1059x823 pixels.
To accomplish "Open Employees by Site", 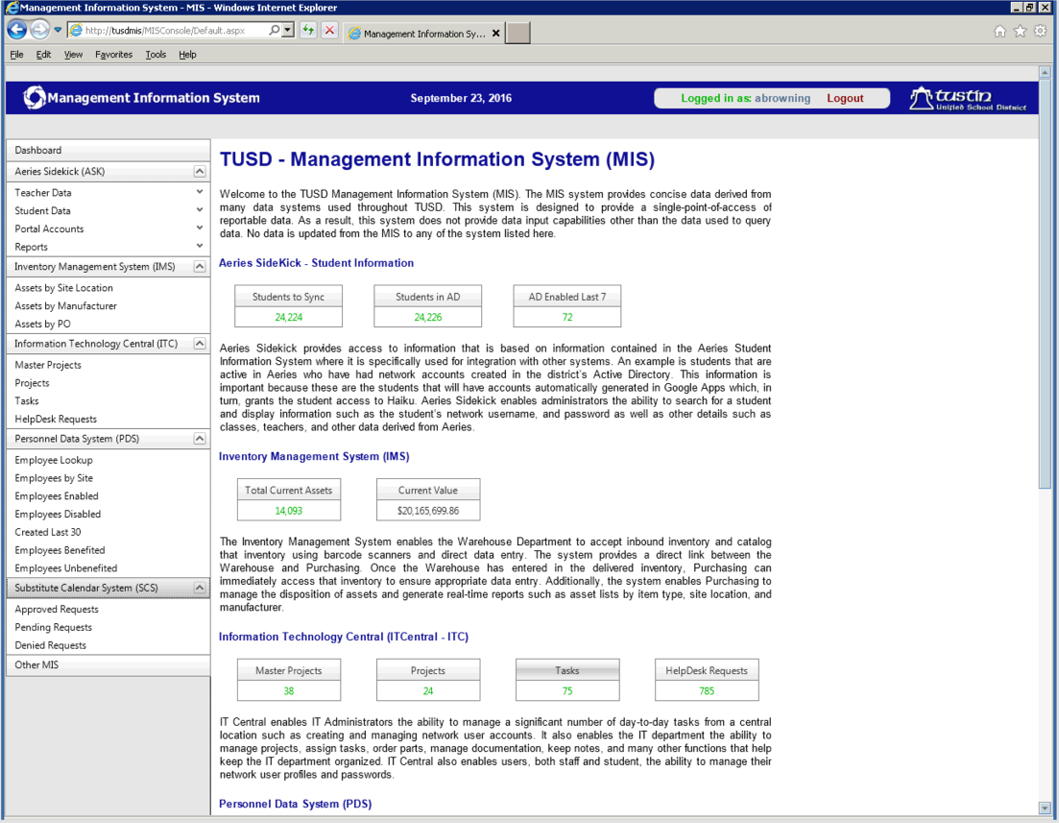I will pos(53,478).
